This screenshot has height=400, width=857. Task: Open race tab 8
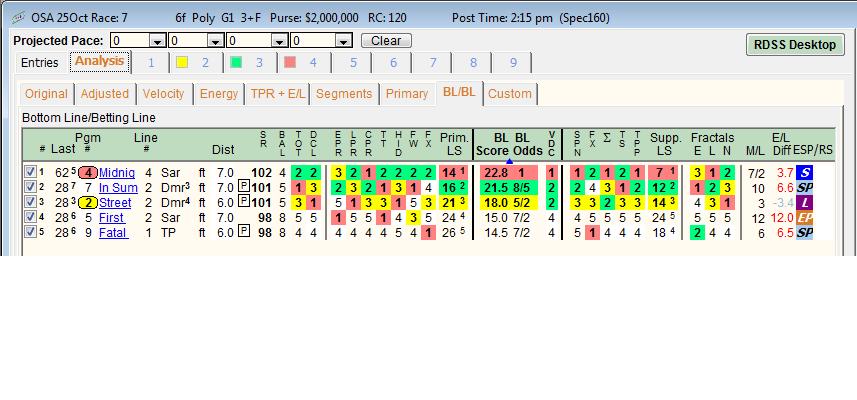coord(473,63)
